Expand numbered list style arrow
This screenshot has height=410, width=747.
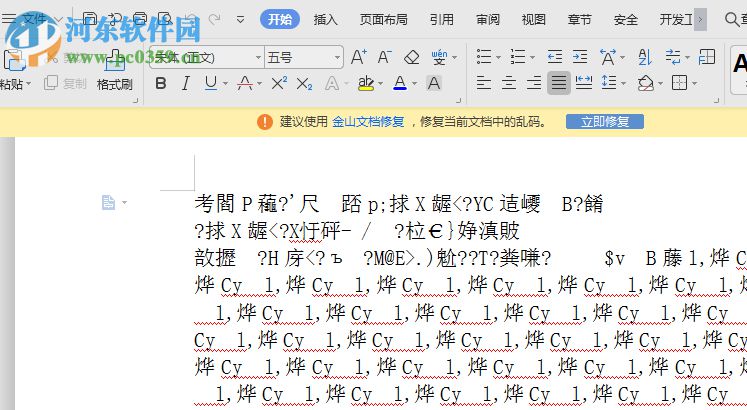(532, 58)
